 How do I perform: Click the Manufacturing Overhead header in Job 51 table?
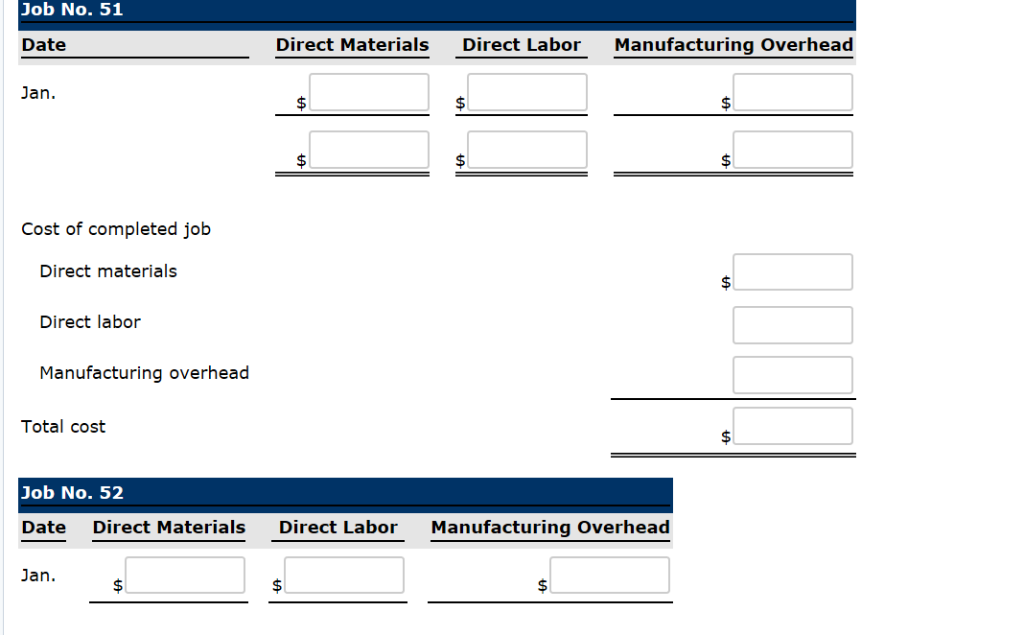coord(733,45)
